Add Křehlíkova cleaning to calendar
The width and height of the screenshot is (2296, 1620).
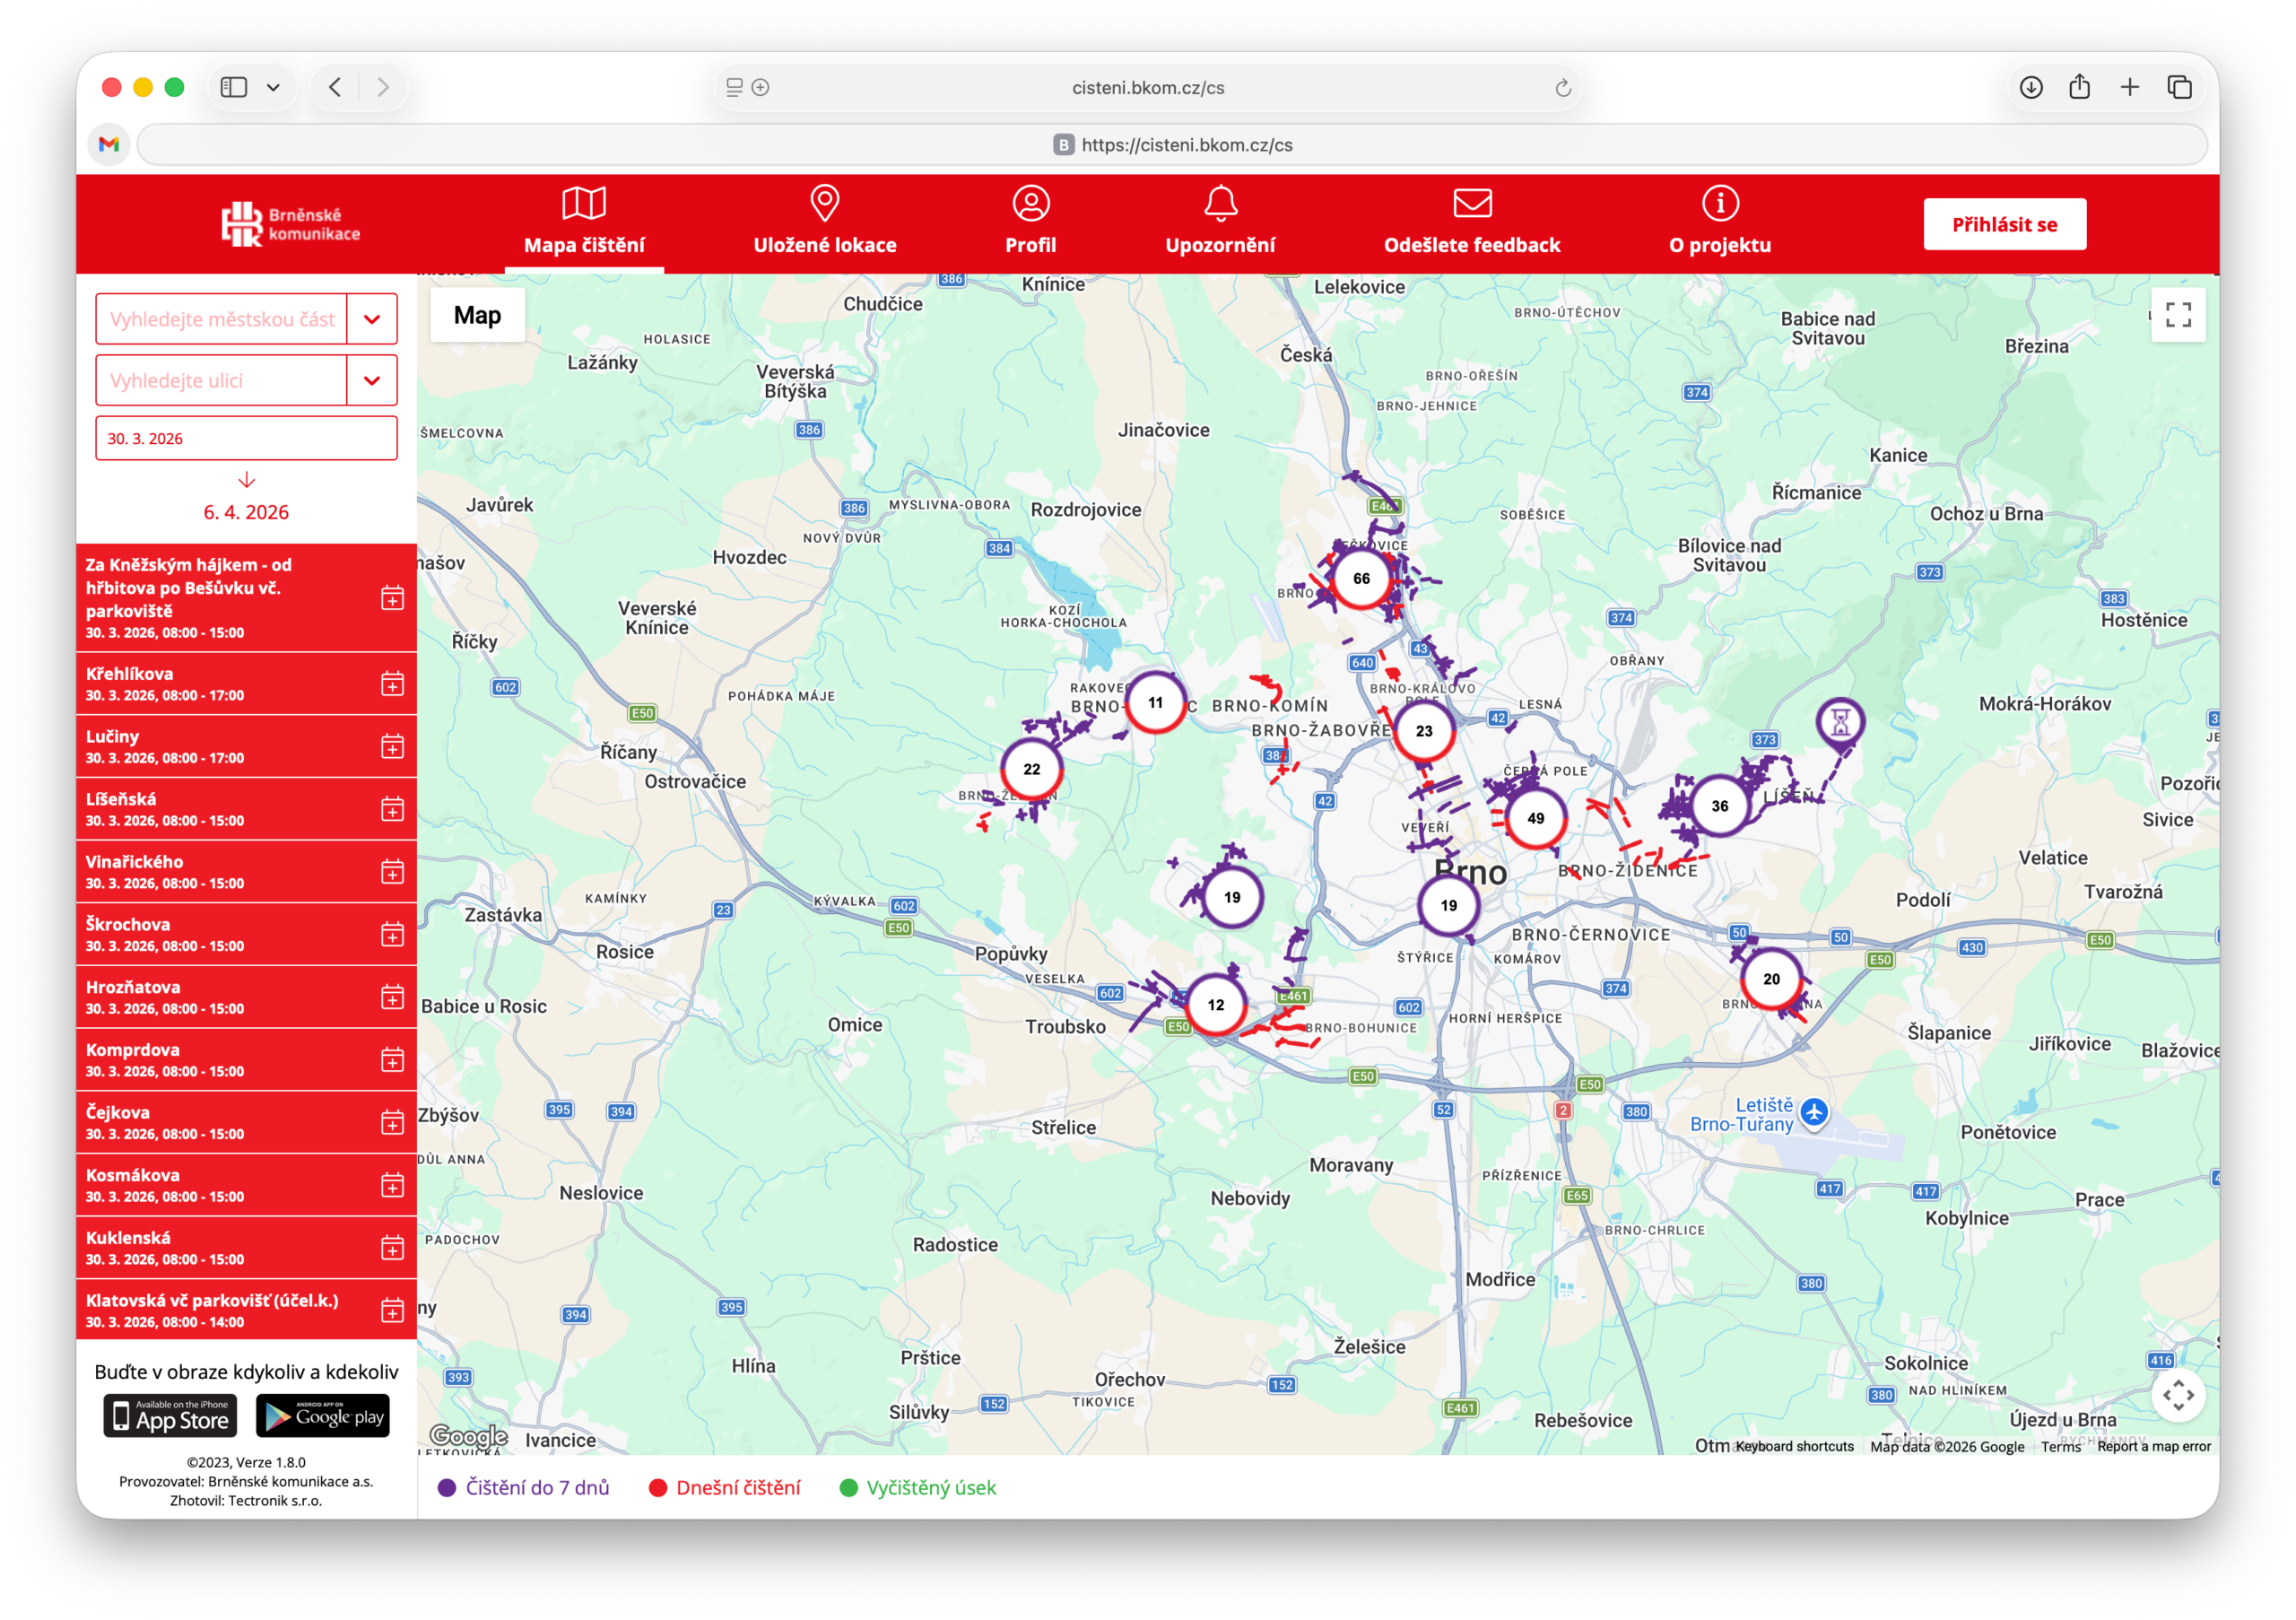pos(392,684)
